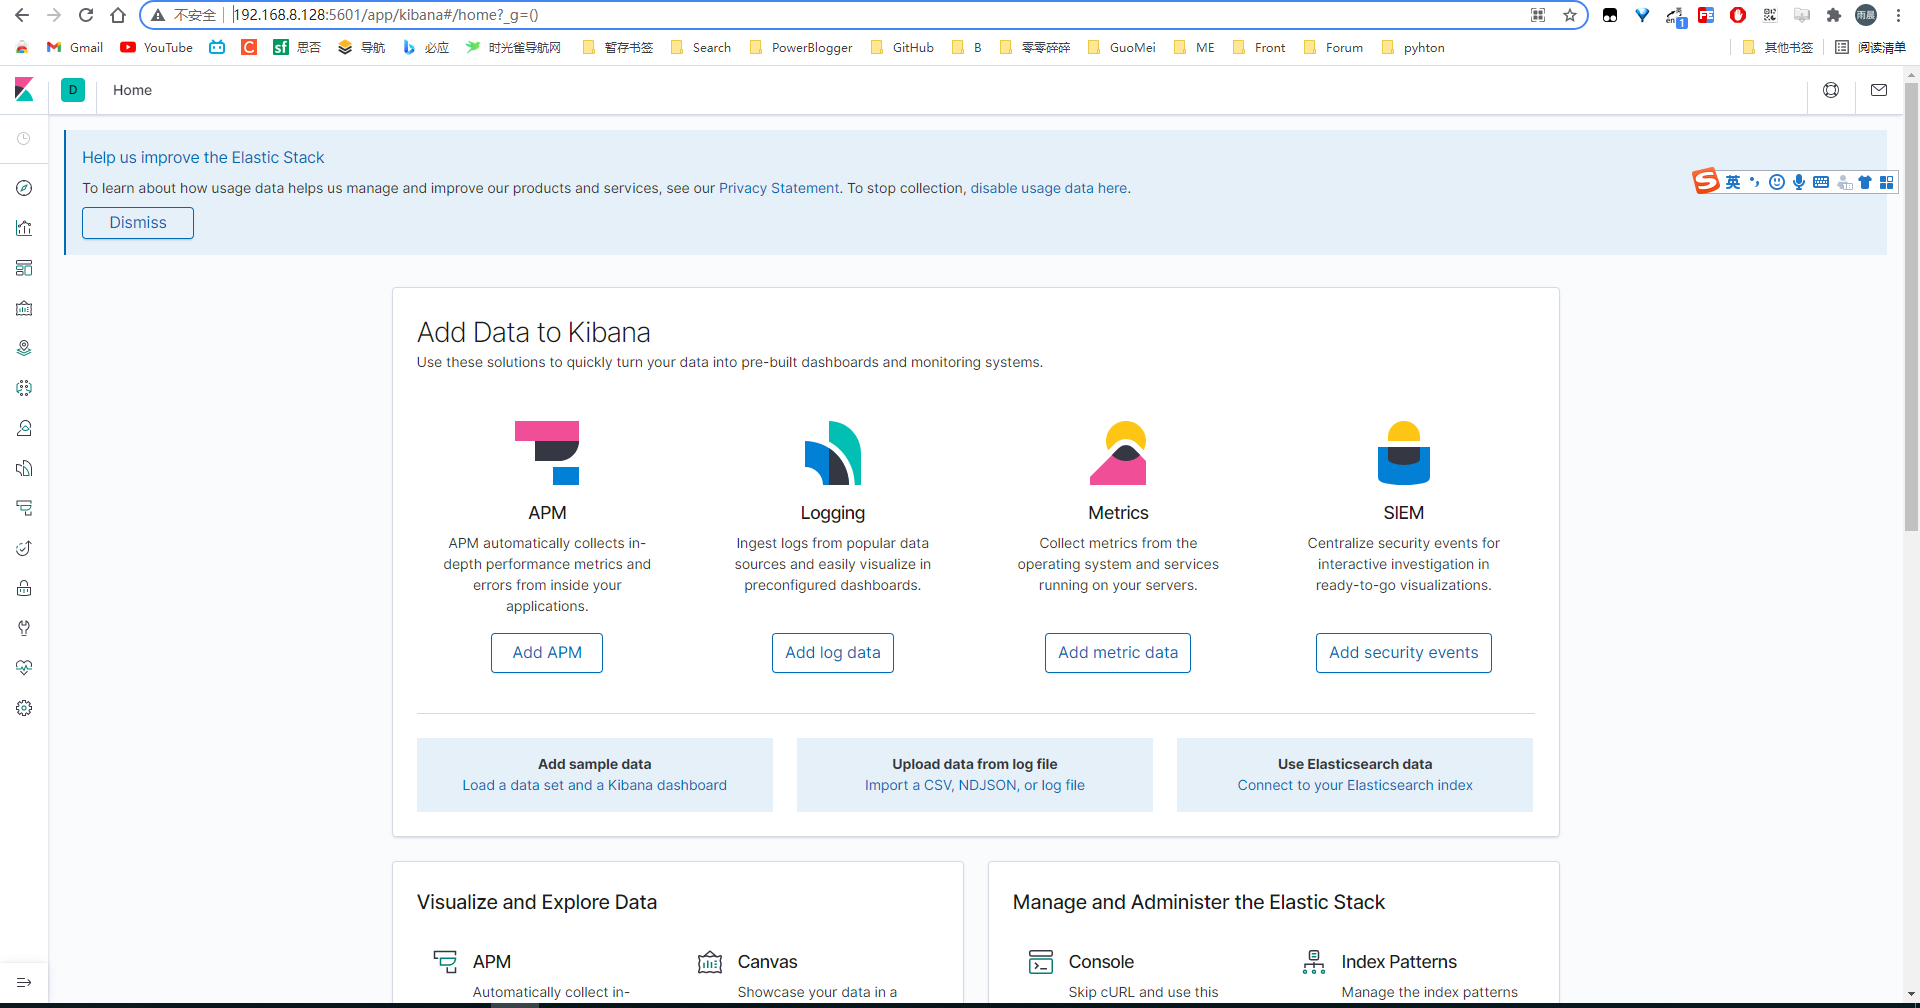Click the Home breadcrumb
The height and width of the screenshot is (1008, 1920).
click(x=132, y=90)
